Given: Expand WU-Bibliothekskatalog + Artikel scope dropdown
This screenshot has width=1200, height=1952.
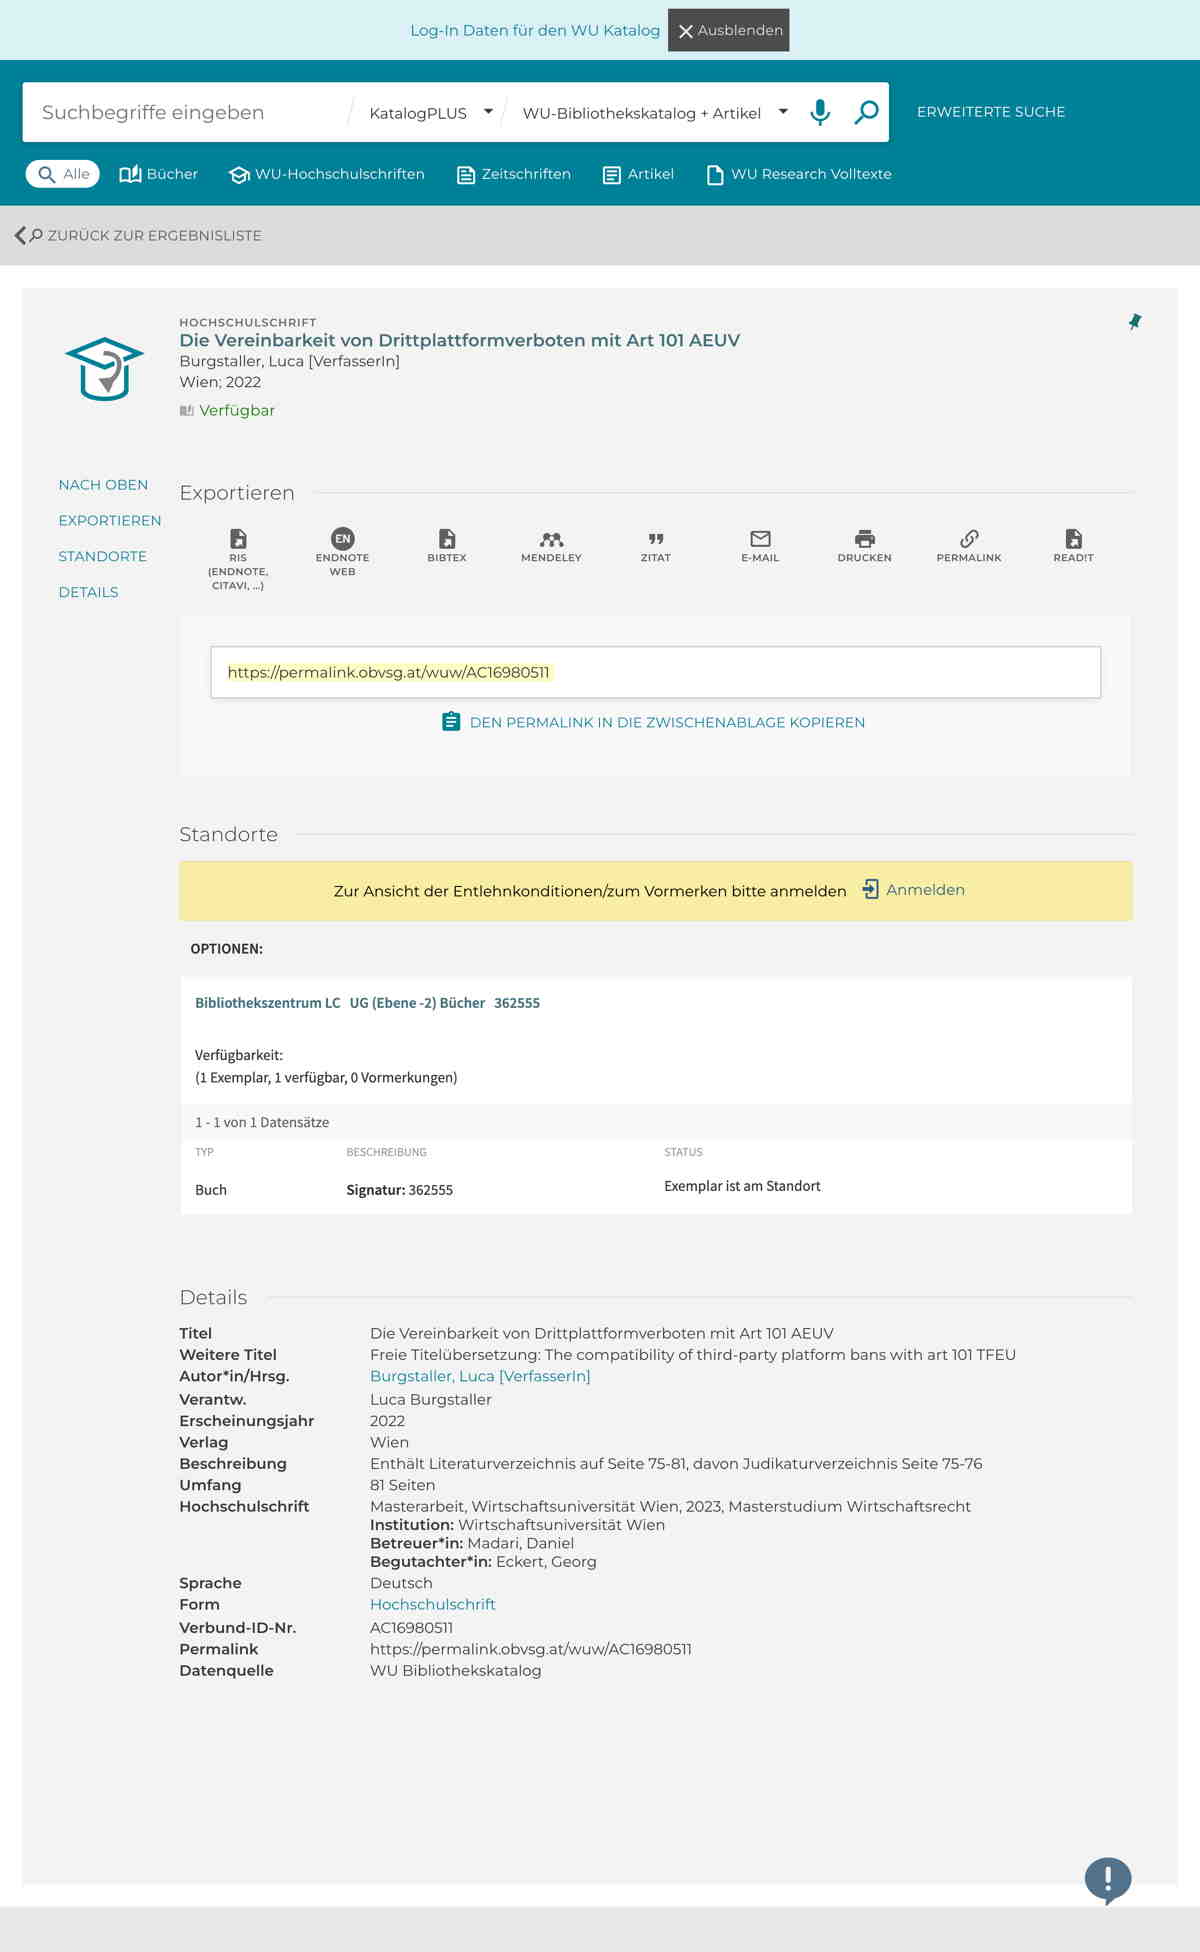Looking at the screenshot, I should 655,113.
